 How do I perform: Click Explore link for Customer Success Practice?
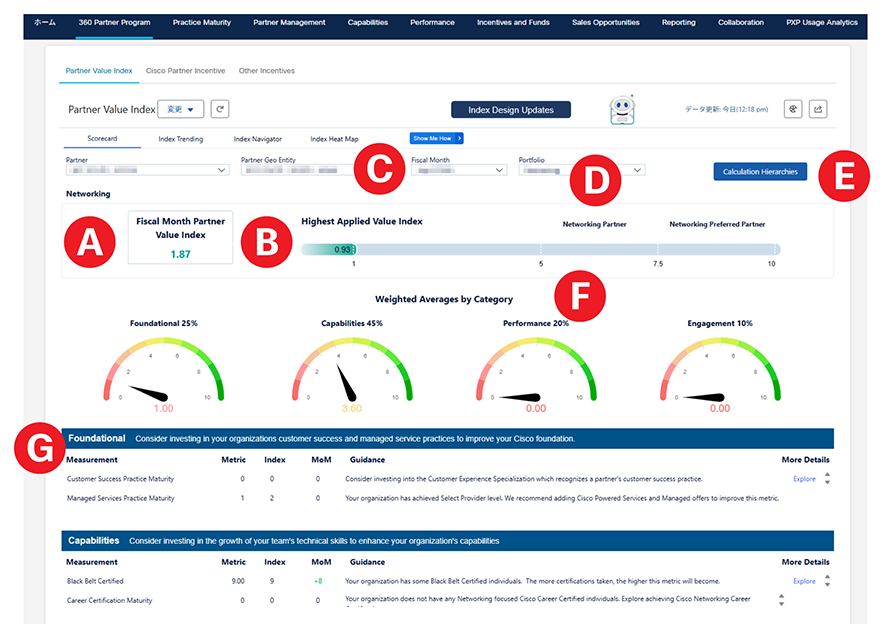(804, 479)
